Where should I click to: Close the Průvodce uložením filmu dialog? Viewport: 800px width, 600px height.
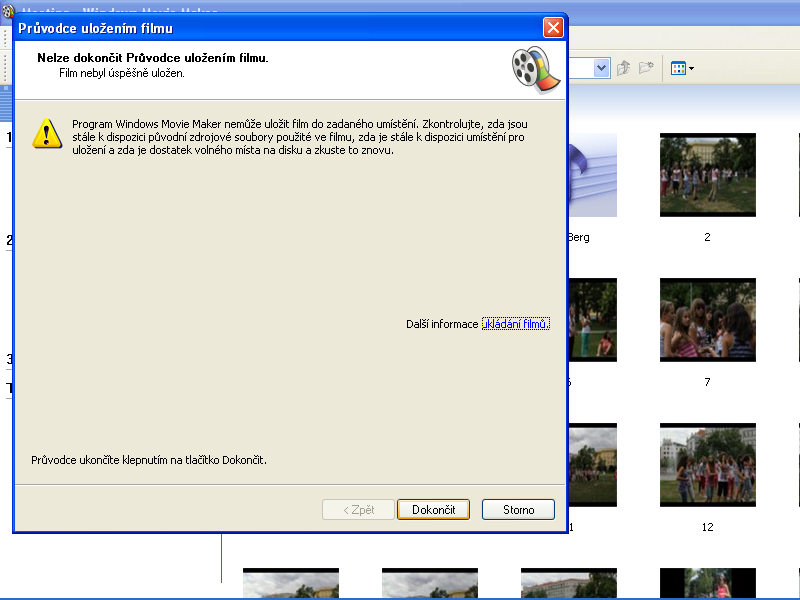(x=553, y=28)
